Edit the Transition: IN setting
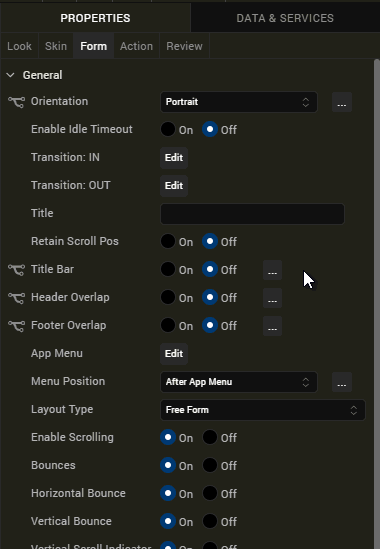Image resolution: width=380 pixels, height=549 pixels. (174, 158)
